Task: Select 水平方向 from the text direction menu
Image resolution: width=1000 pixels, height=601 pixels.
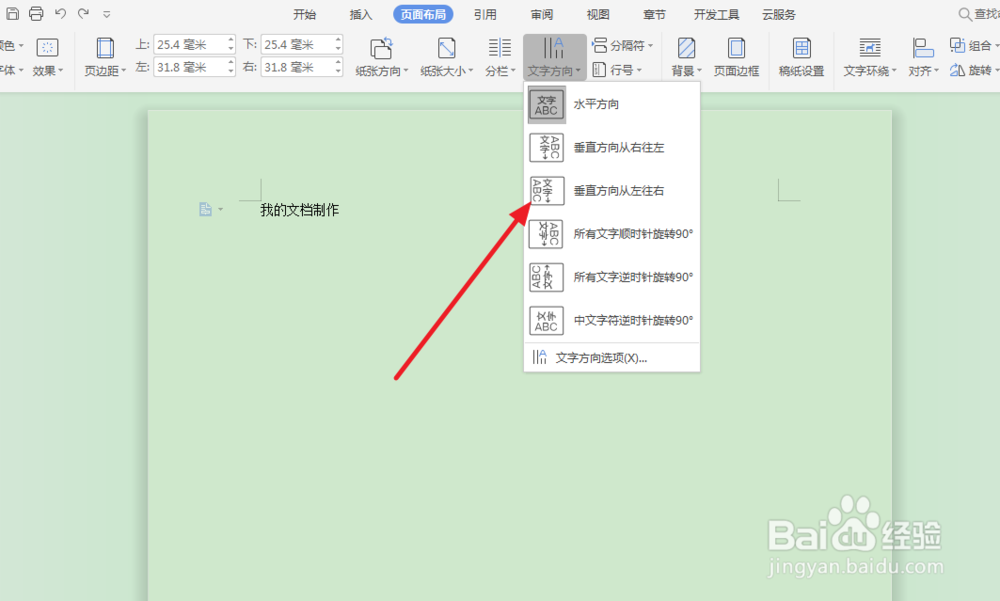Action: coord(595,104)
